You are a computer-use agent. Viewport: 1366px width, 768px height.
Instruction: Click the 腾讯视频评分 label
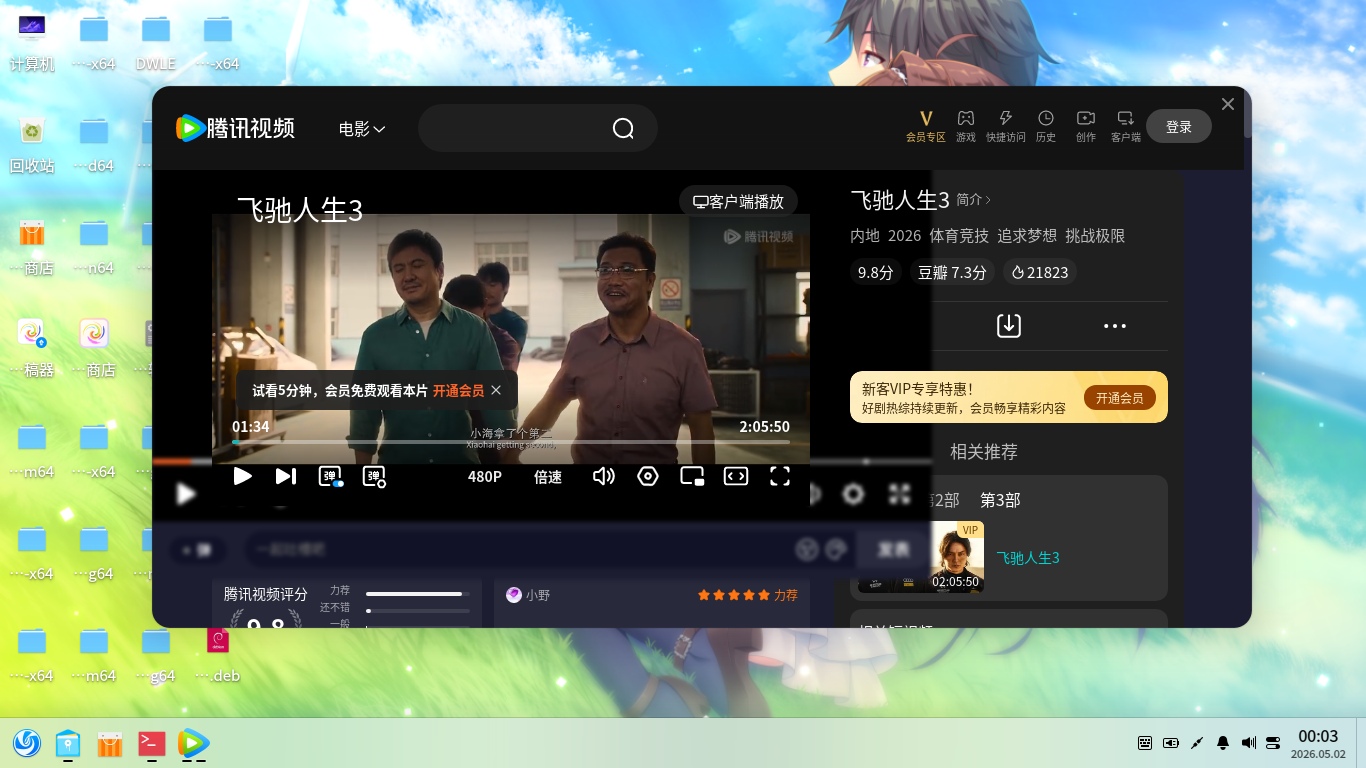tap(266, 594)
